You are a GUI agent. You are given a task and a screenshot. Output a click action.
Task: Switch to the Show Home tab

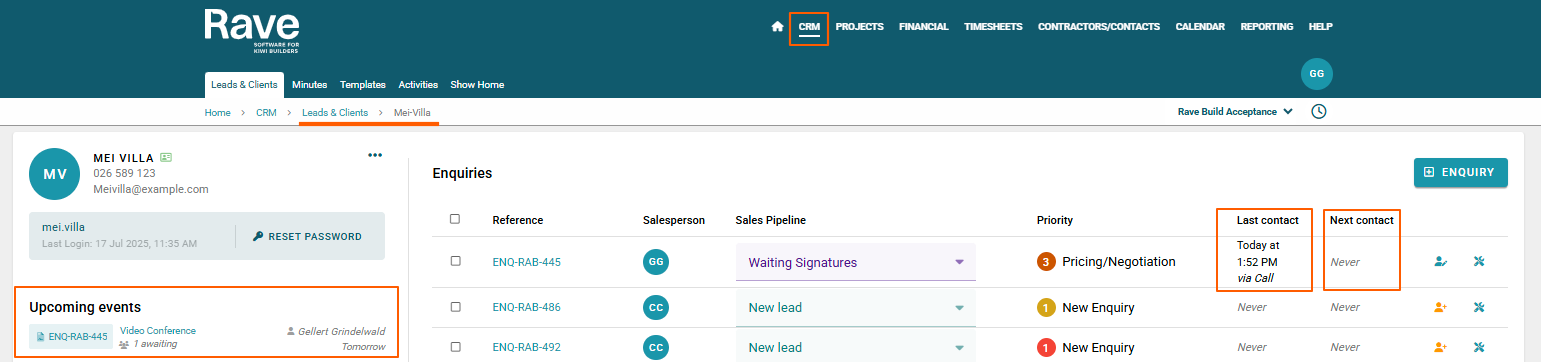point(477,85)
